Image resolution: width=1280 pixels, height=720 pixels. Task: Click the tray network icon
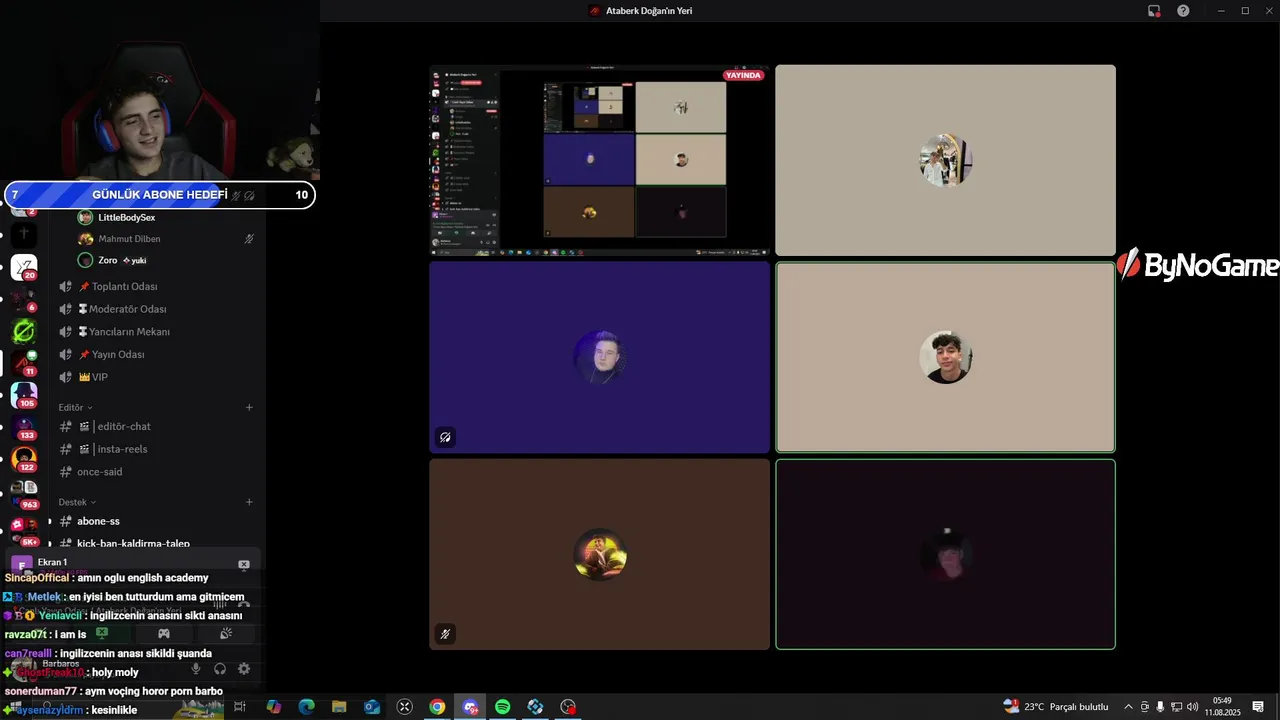1176,707
